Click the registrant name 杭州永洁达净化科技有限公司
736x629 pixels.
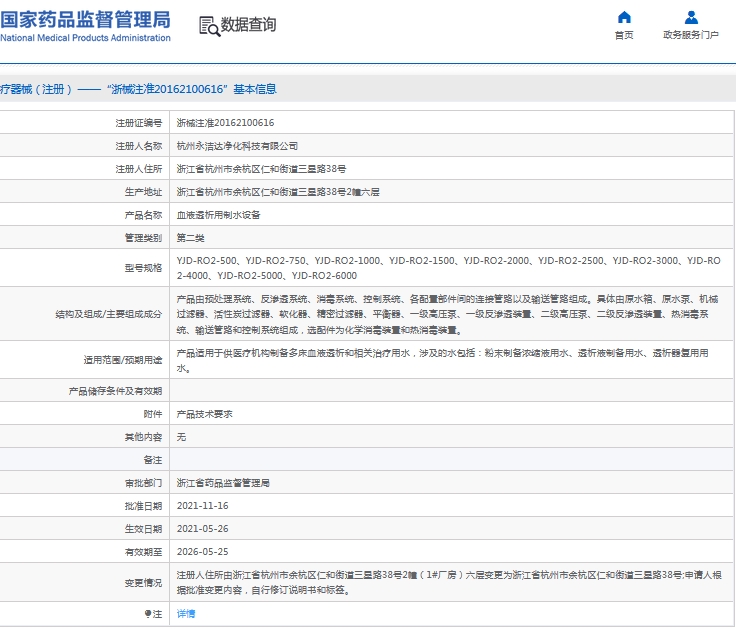point(237,146)
